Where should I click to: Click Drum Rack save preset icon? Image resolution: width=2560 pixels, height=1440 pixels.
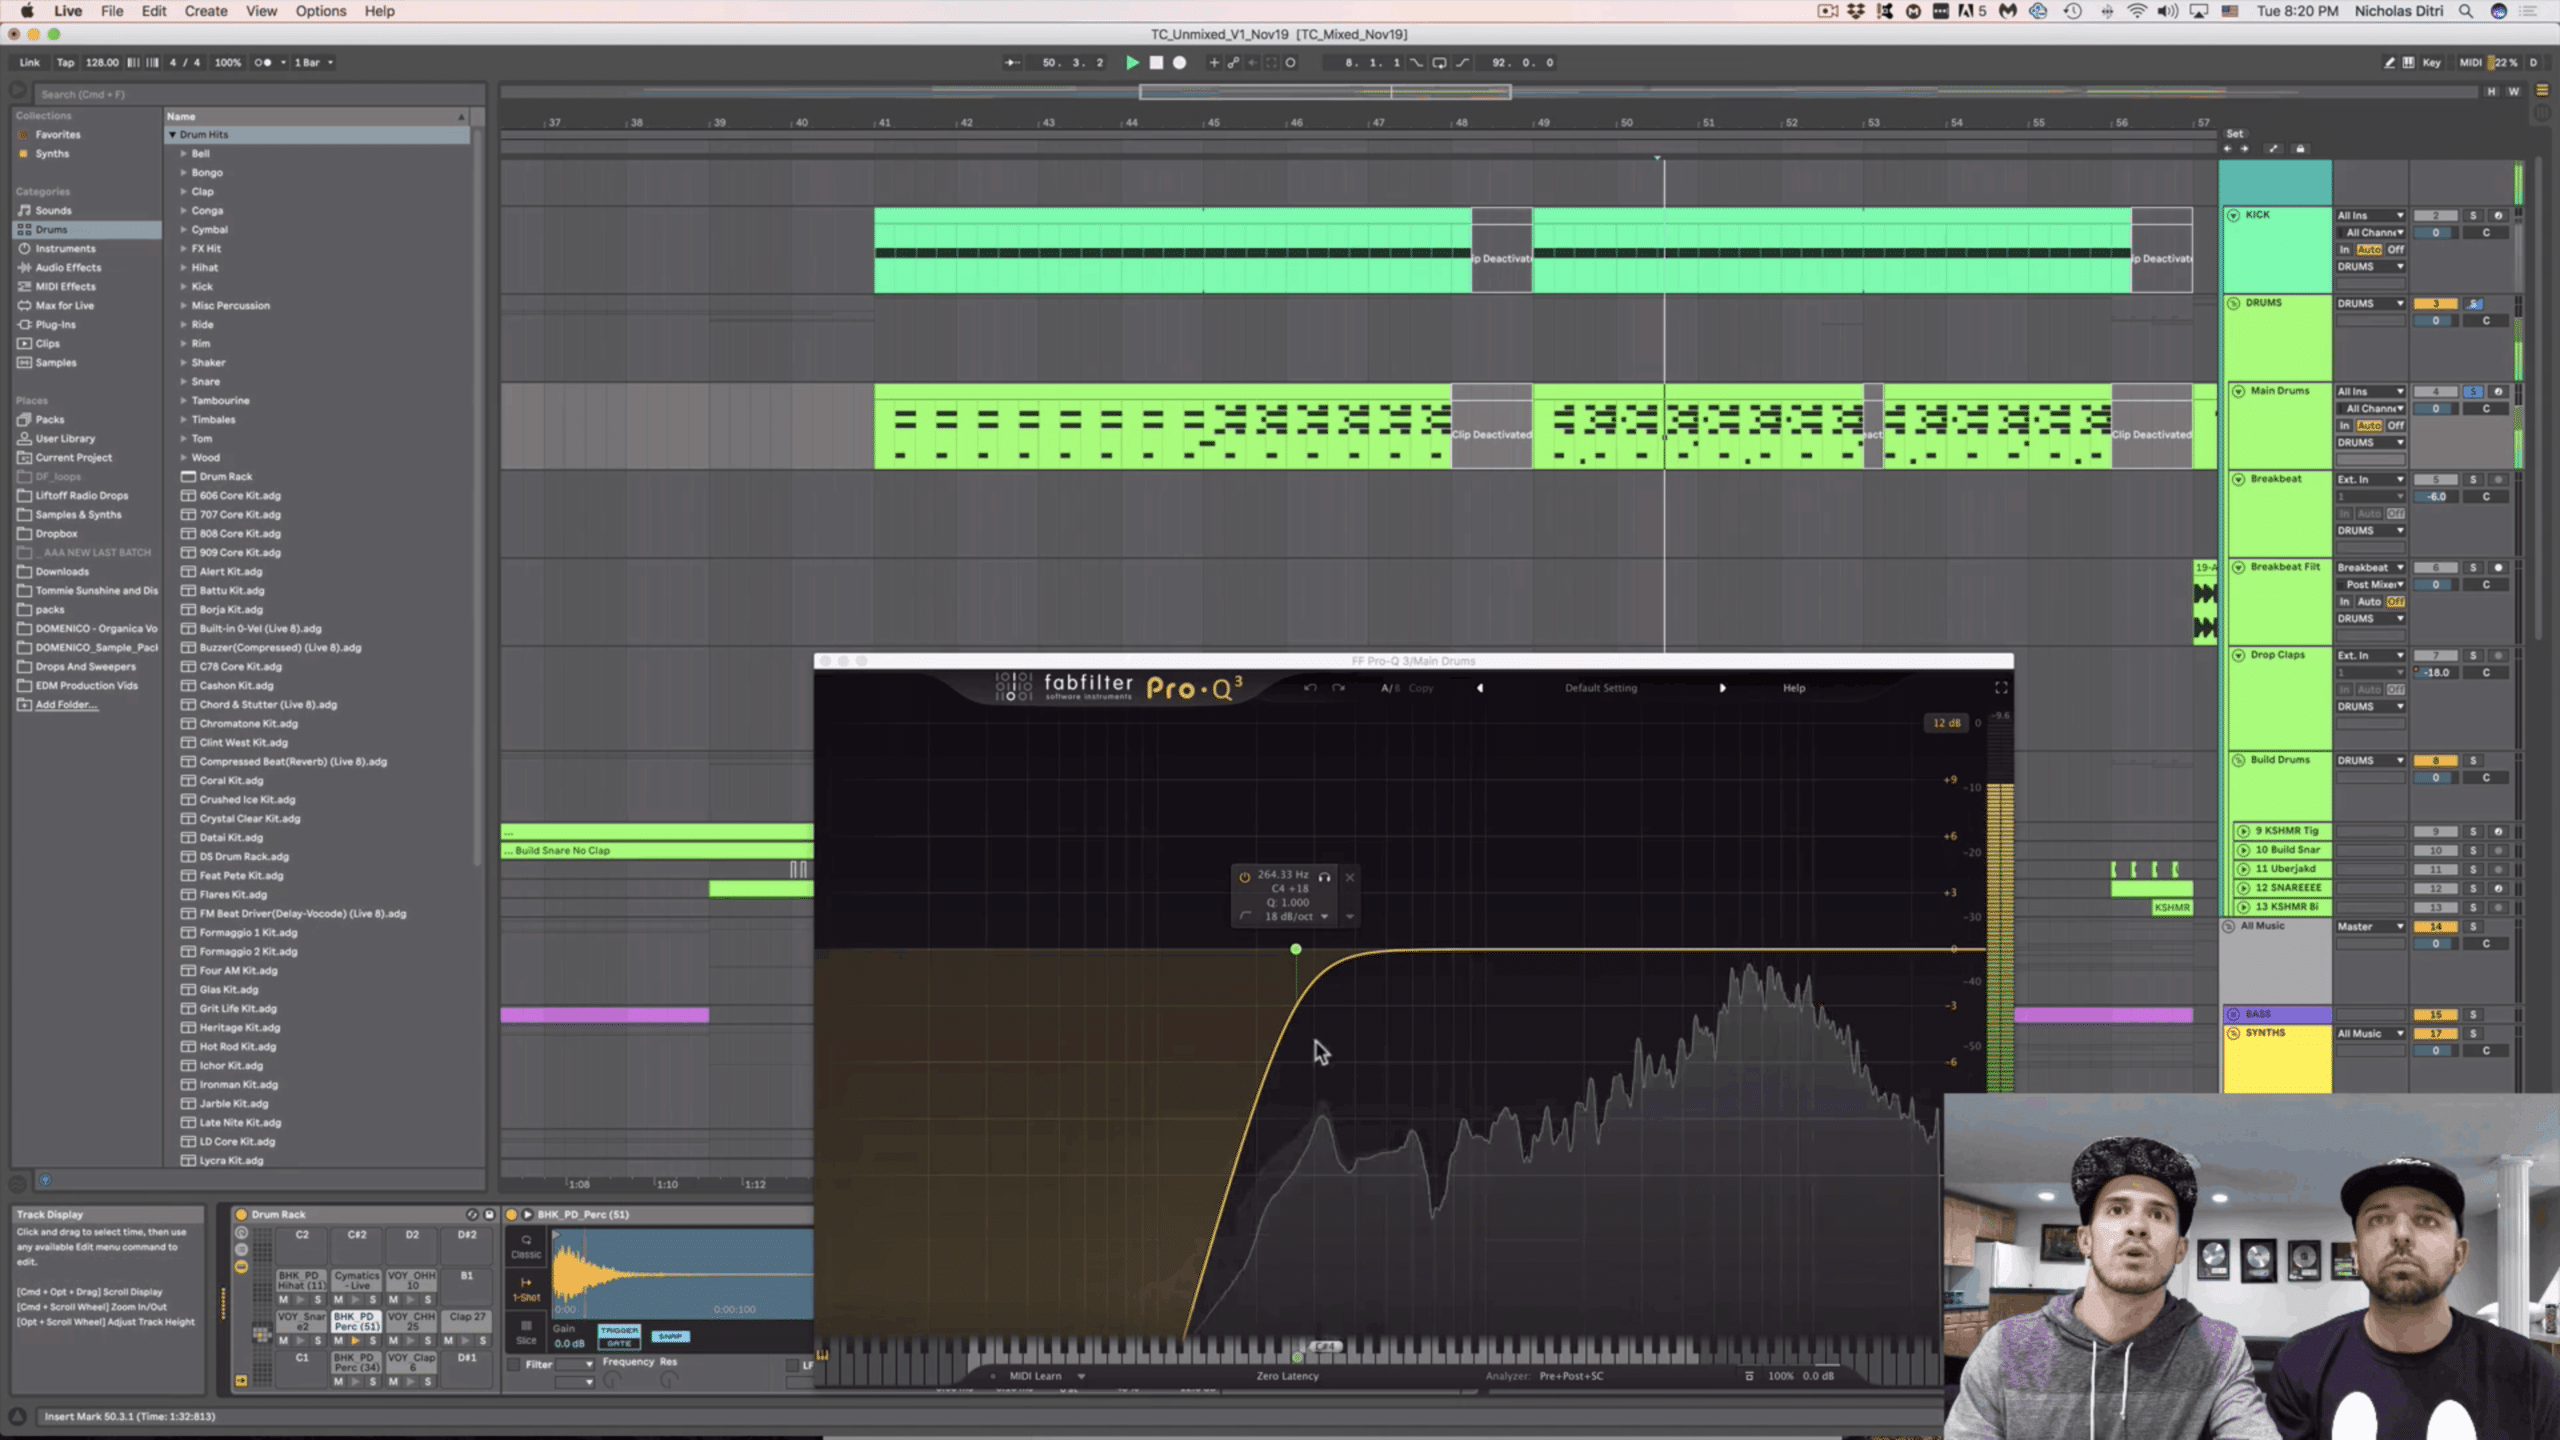489,1215
